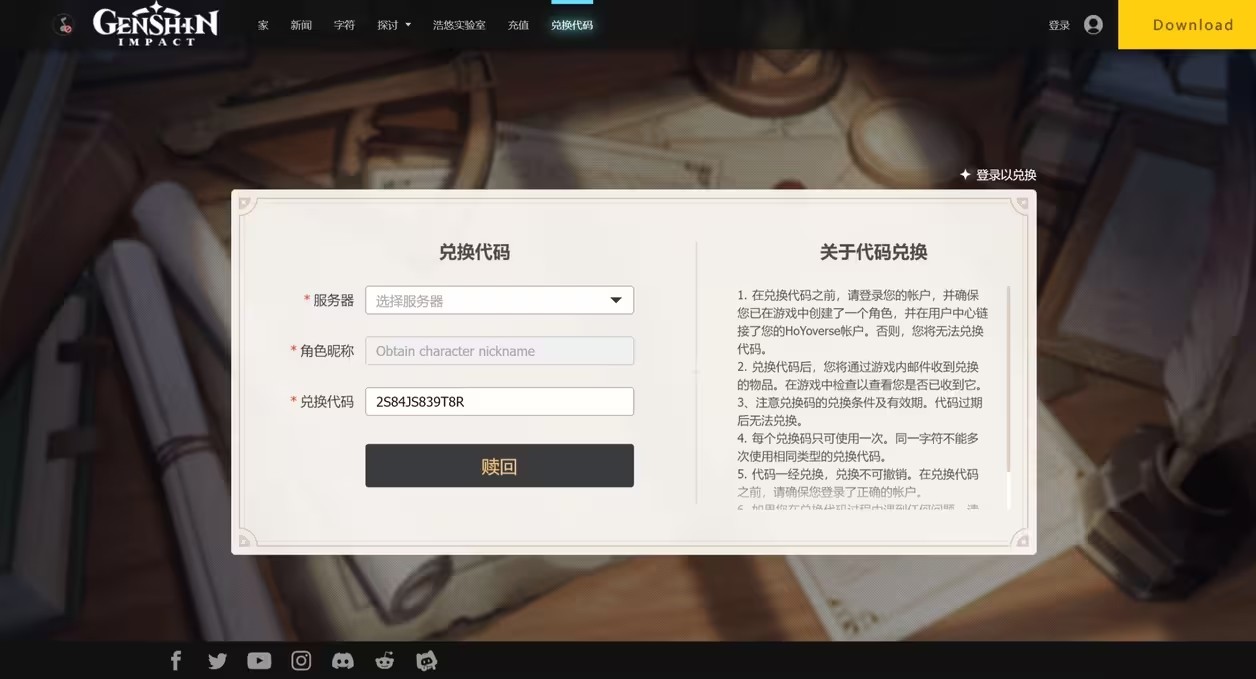Click the Genshin Impact logo
The width and height of the screenshot is (1256, 679).
click(x=155, y=24)
